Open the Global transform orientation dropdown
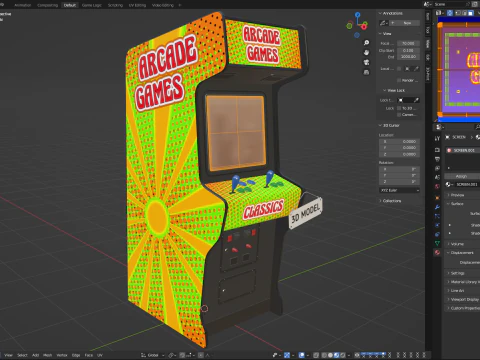480x360 pixels. point(153,355)
